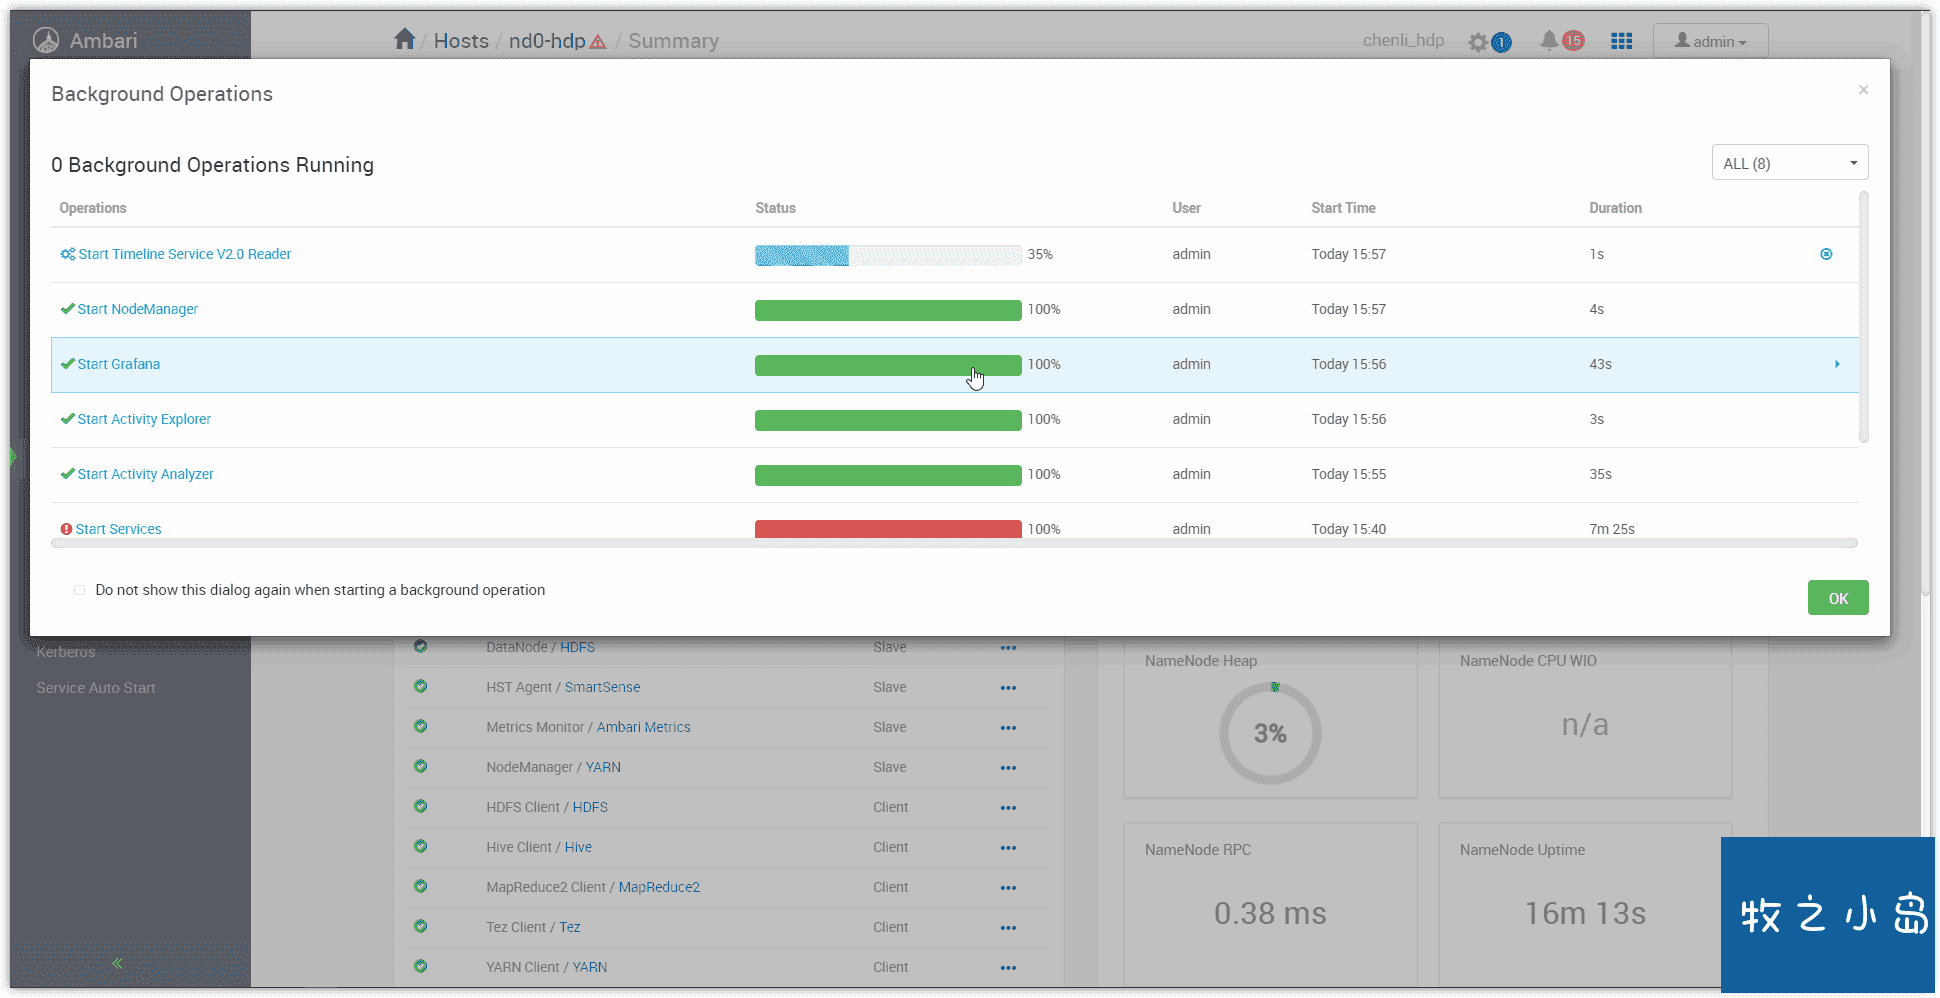Click the nd0-hdp host alert triangle
Image resolution: width=1940 pixels, height=998 pixels.
[x=598, y=42]
